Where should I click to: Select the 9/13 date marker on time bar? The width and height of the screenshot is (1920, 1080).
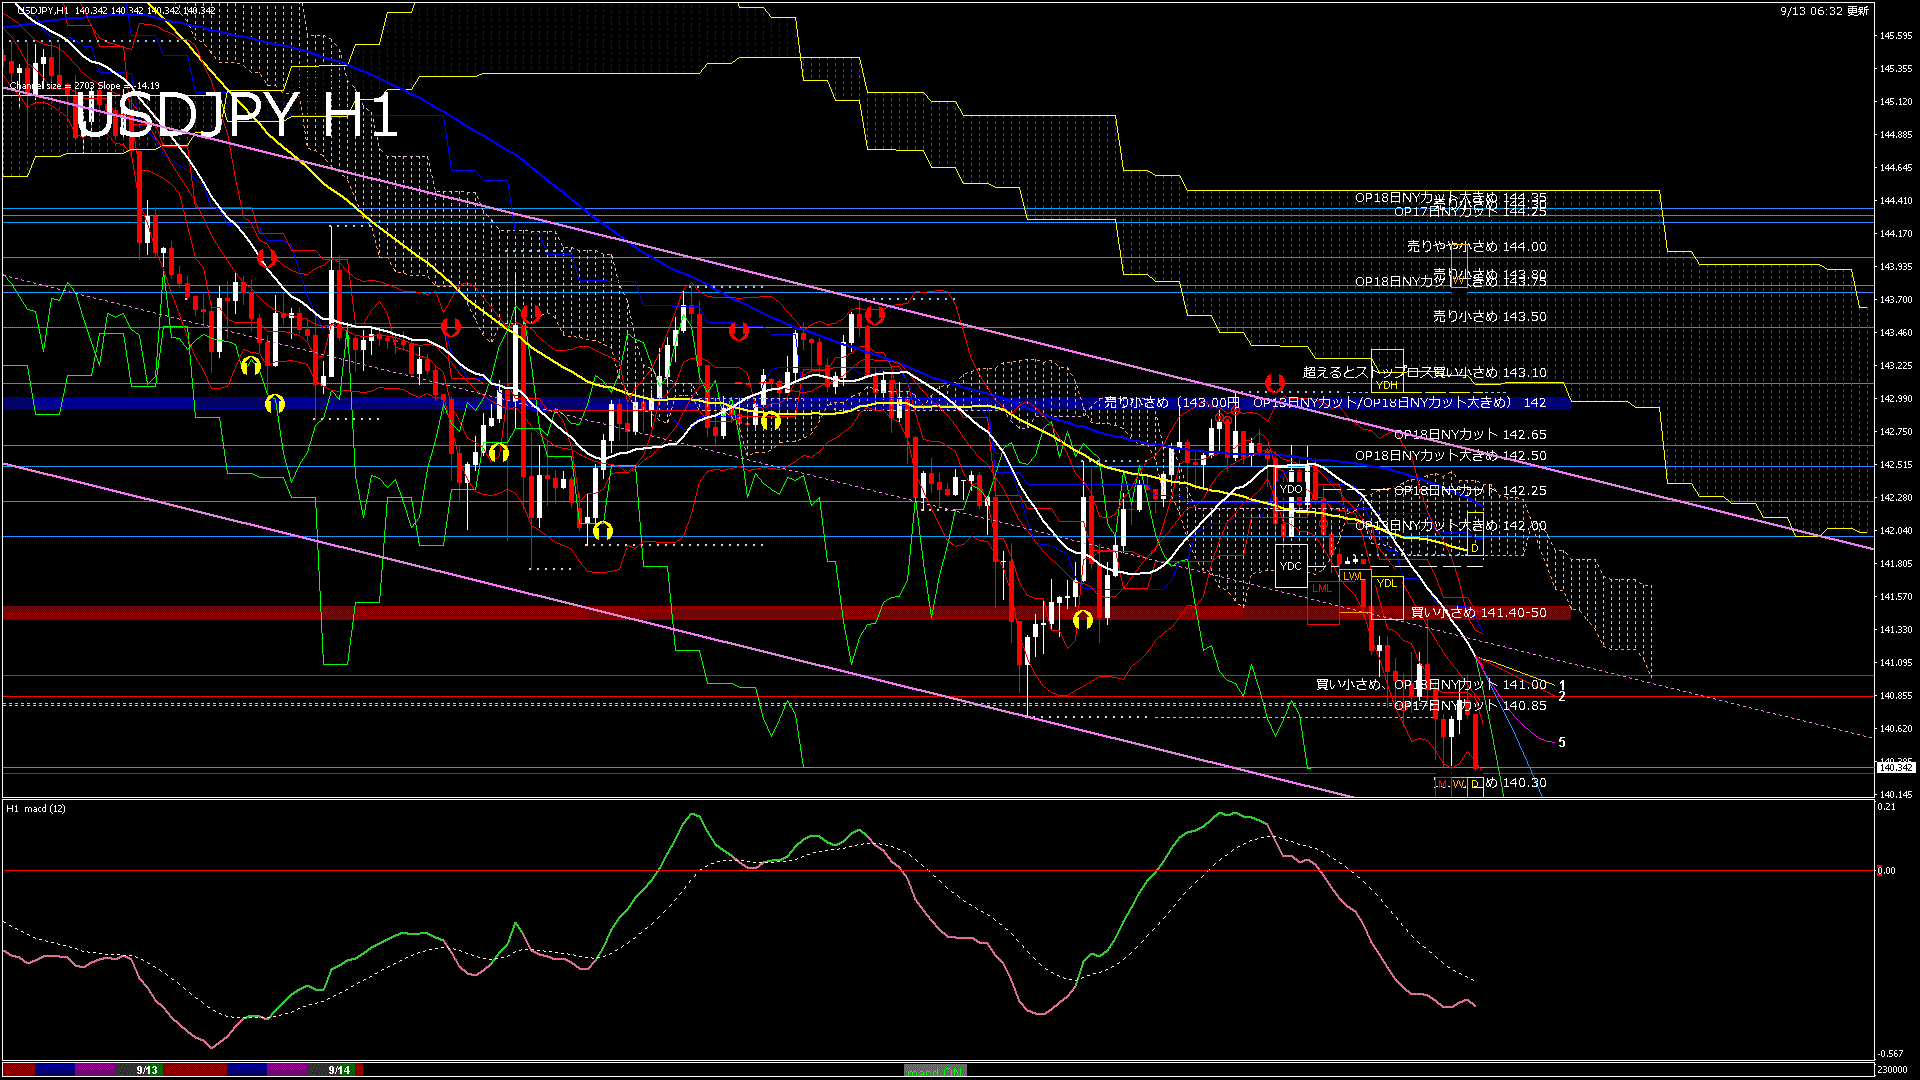tap(147, 1070)
